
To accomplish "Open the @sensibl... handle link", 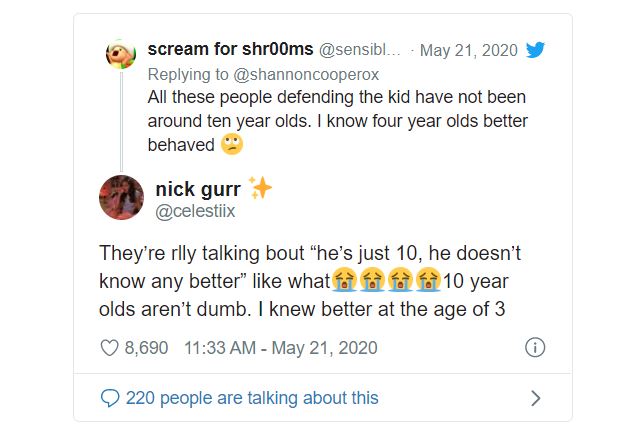I will click(360, 50).
